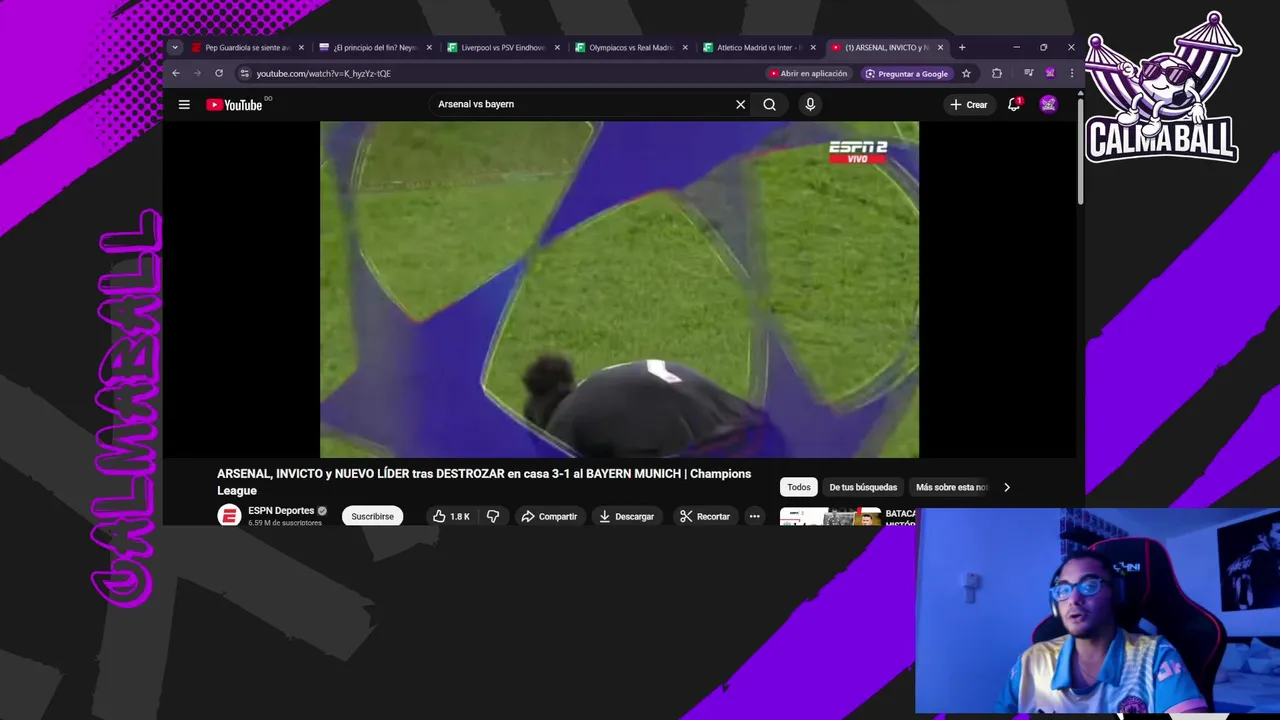Viewport: 1280px width, 720px height.
Task: Show more filter chips with right chevron
Action: [x=1007, y=487]
